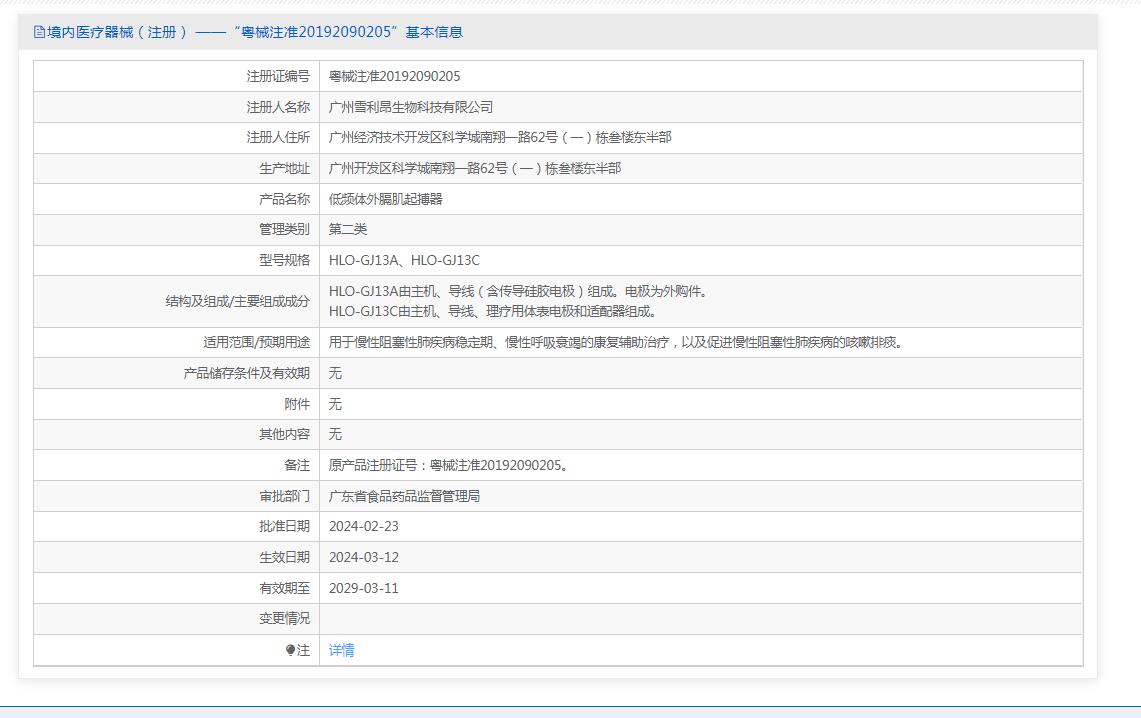Select product name 低频体外膈肌起搏器
The image size is (1141, 718).
click(385, 199)
